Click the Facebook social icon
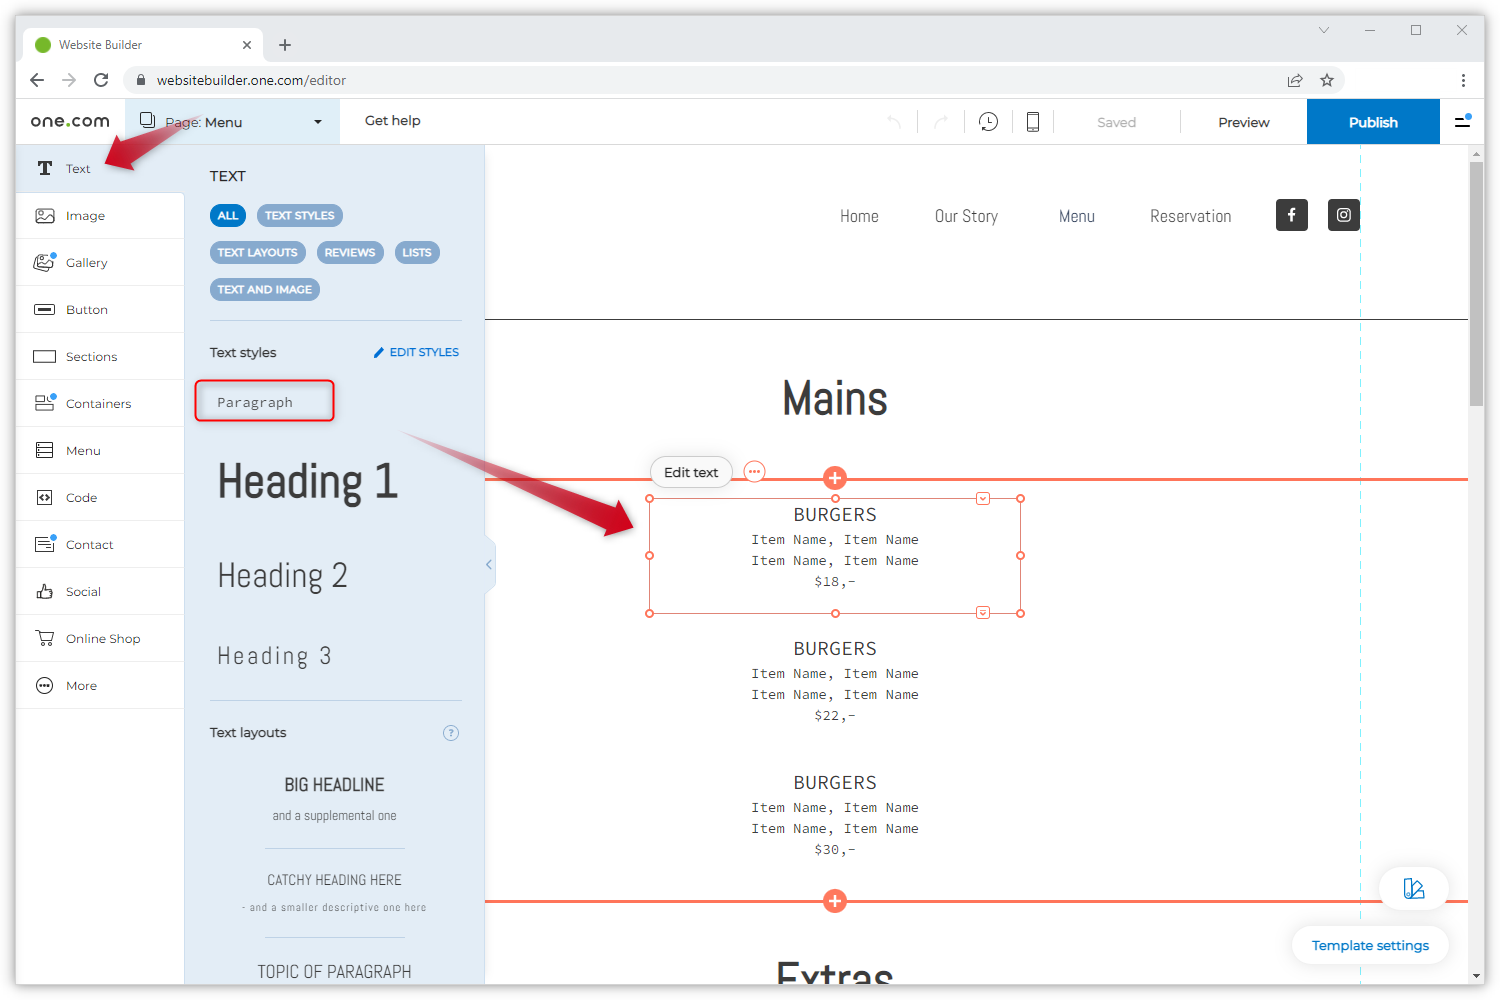The image size is (1500, 1000). 1291,215
